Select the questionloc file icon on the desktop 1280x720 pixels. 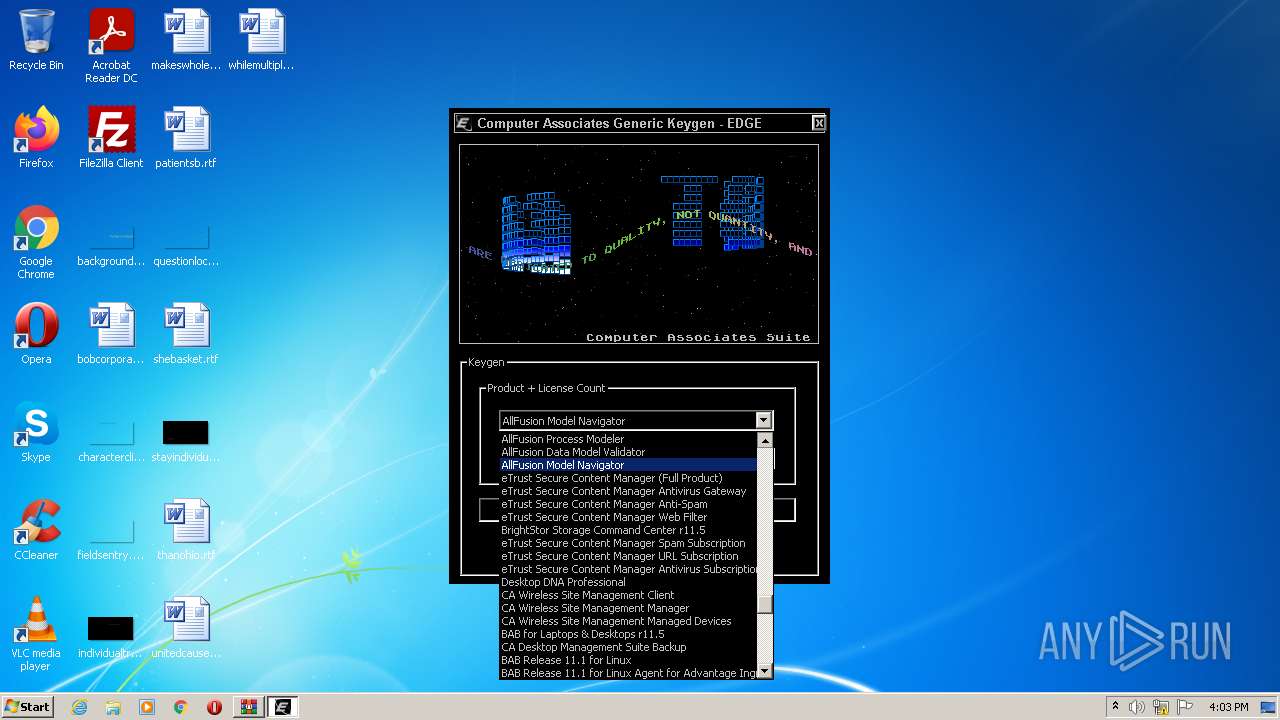tap(186, 246)
